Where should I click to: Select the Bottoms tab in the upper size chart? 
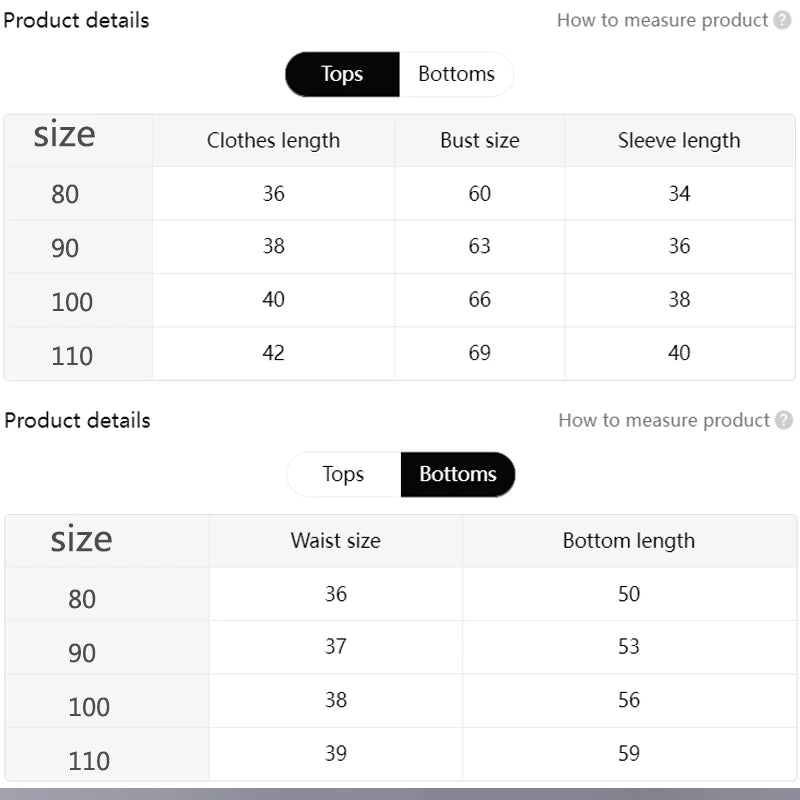pyautogui.click(x=456, y=74)
